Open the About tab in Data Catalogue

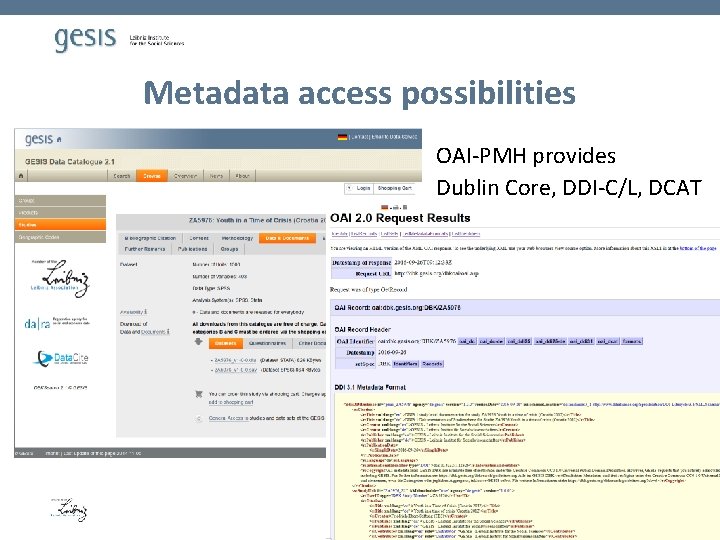(242, 176)
